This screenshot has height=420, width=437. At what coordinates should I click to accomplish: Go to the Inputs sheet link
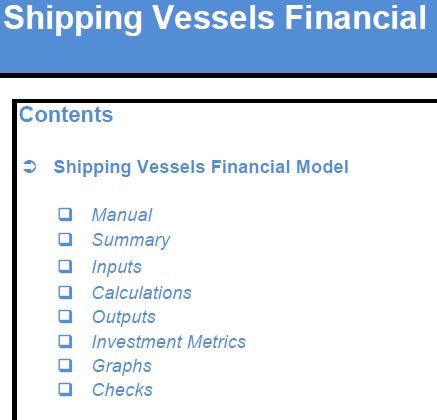point(117,267)
